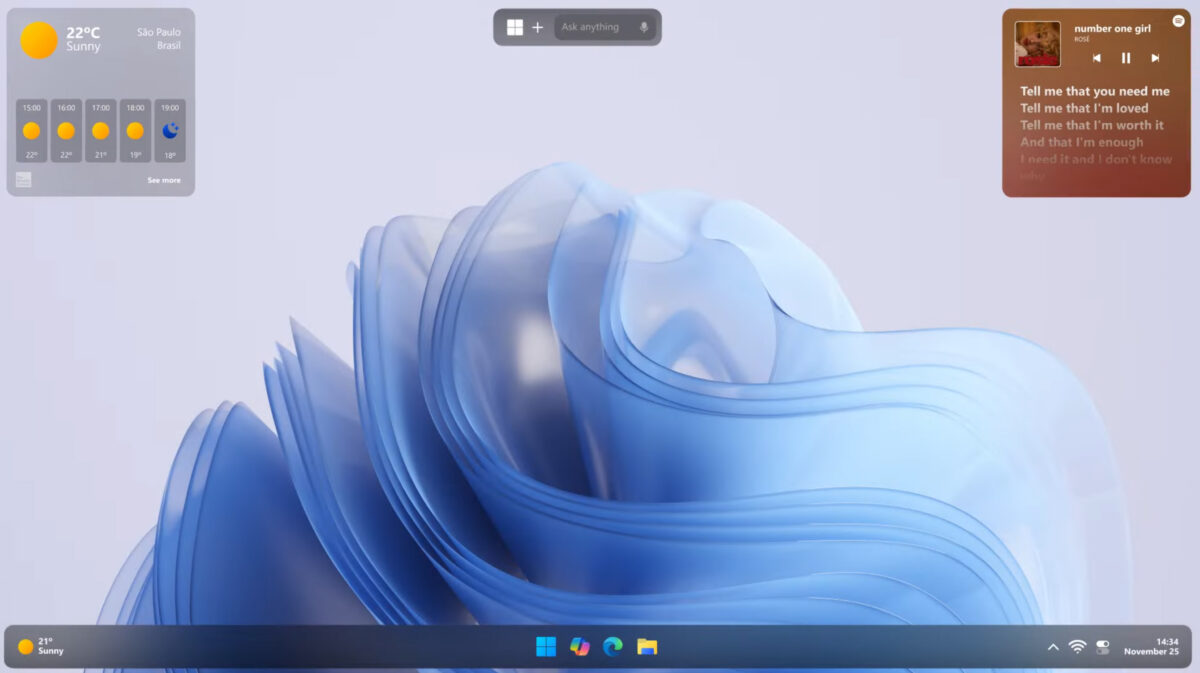Click the MSN logo on the weather widget

point(23,179)
